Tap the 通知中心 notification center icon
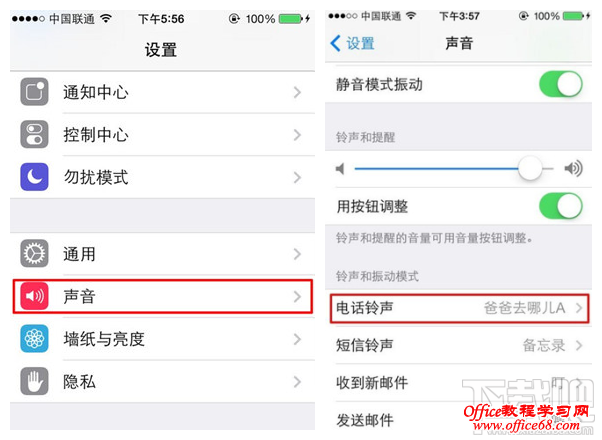The height and width of the screenshot is (440, 602). [x=34, y=92]
